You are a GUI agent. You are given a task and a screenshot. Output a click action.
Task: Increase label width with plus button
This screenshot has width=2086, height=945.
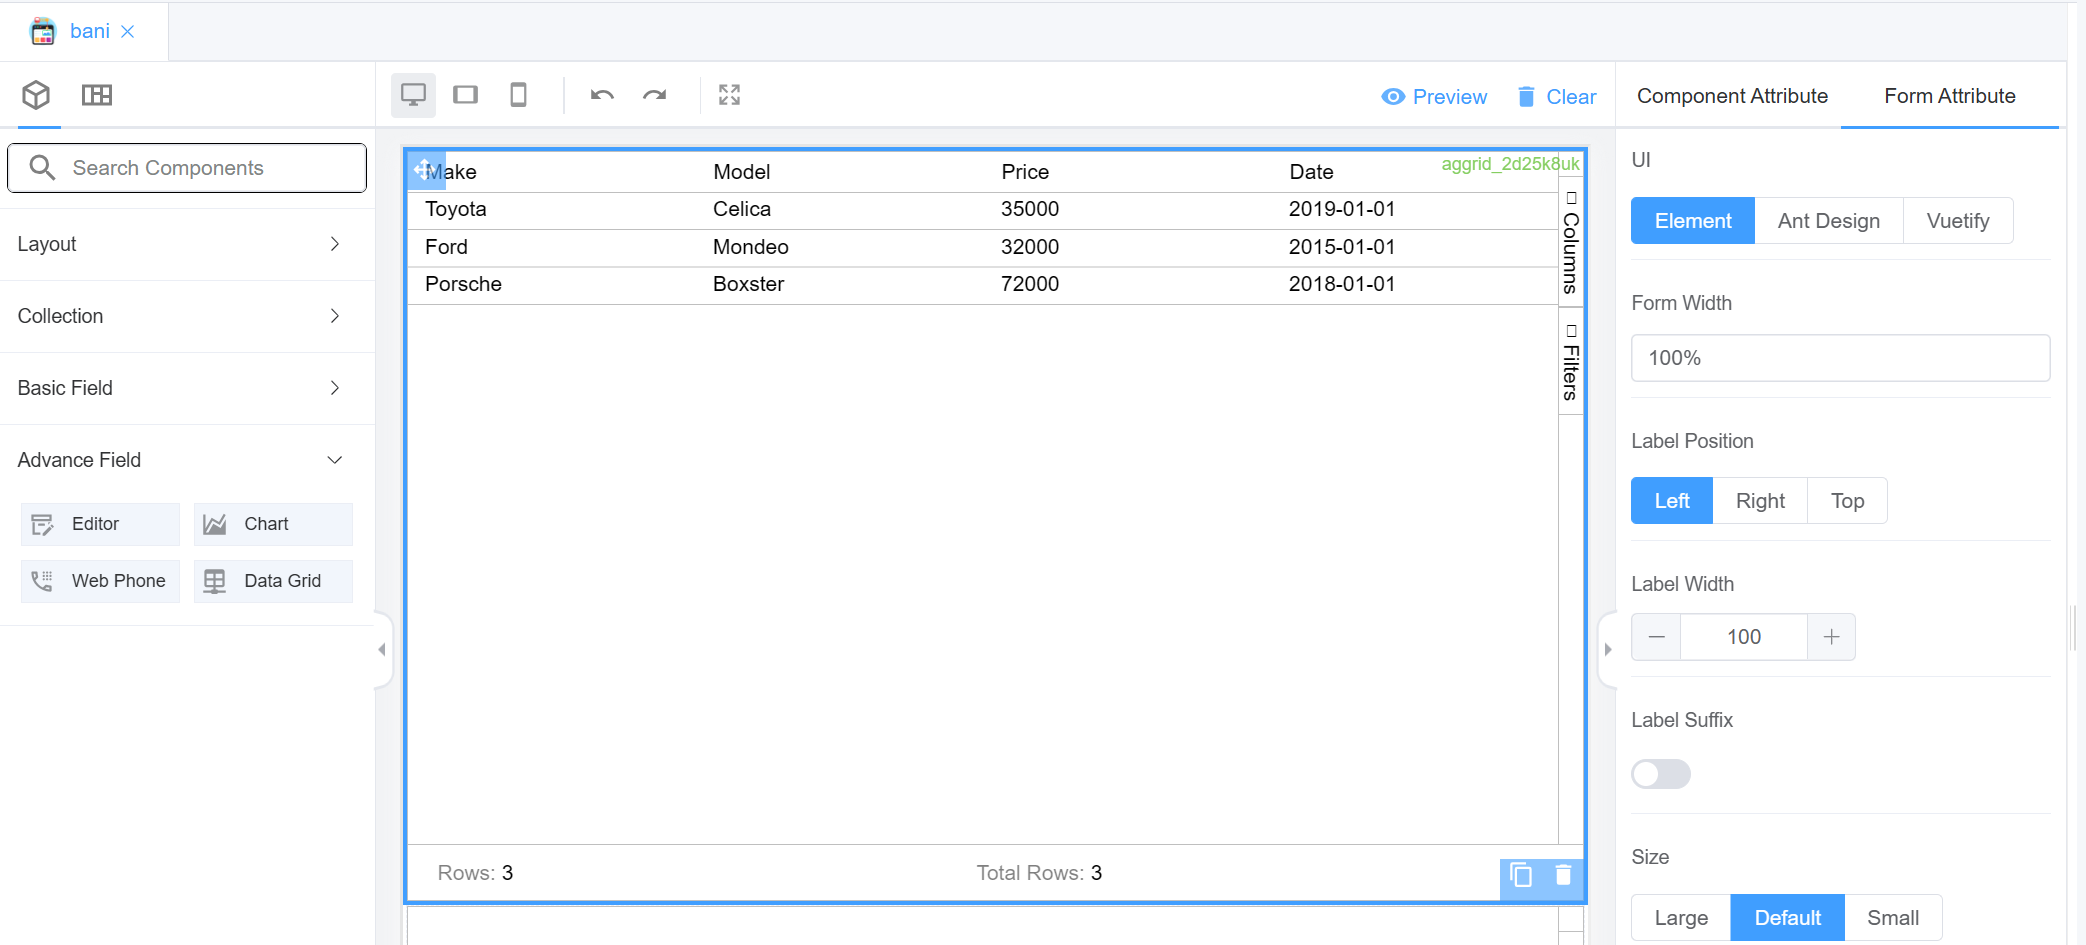point(1831,637)
